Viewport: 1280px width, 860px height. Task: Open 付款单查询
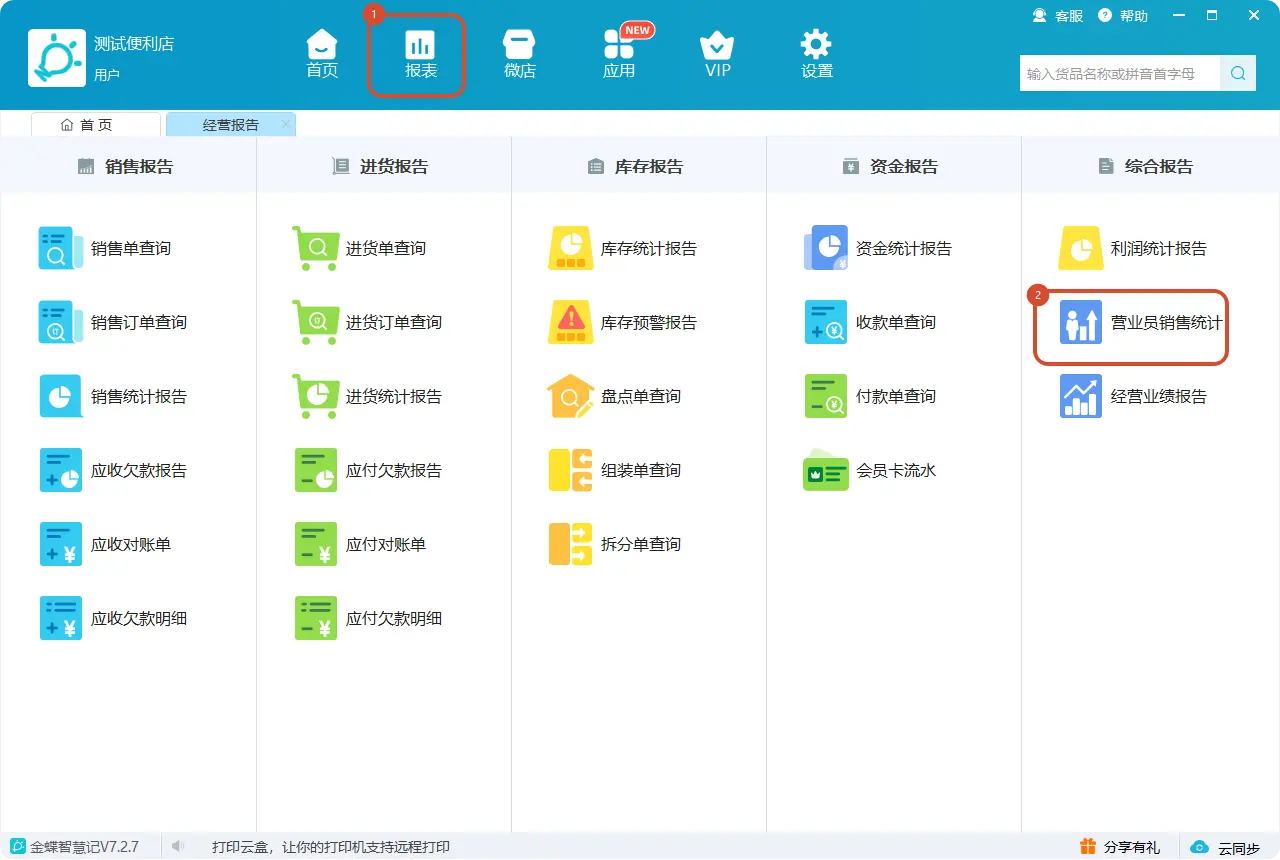pyautogui.click(x=869, y=396)
